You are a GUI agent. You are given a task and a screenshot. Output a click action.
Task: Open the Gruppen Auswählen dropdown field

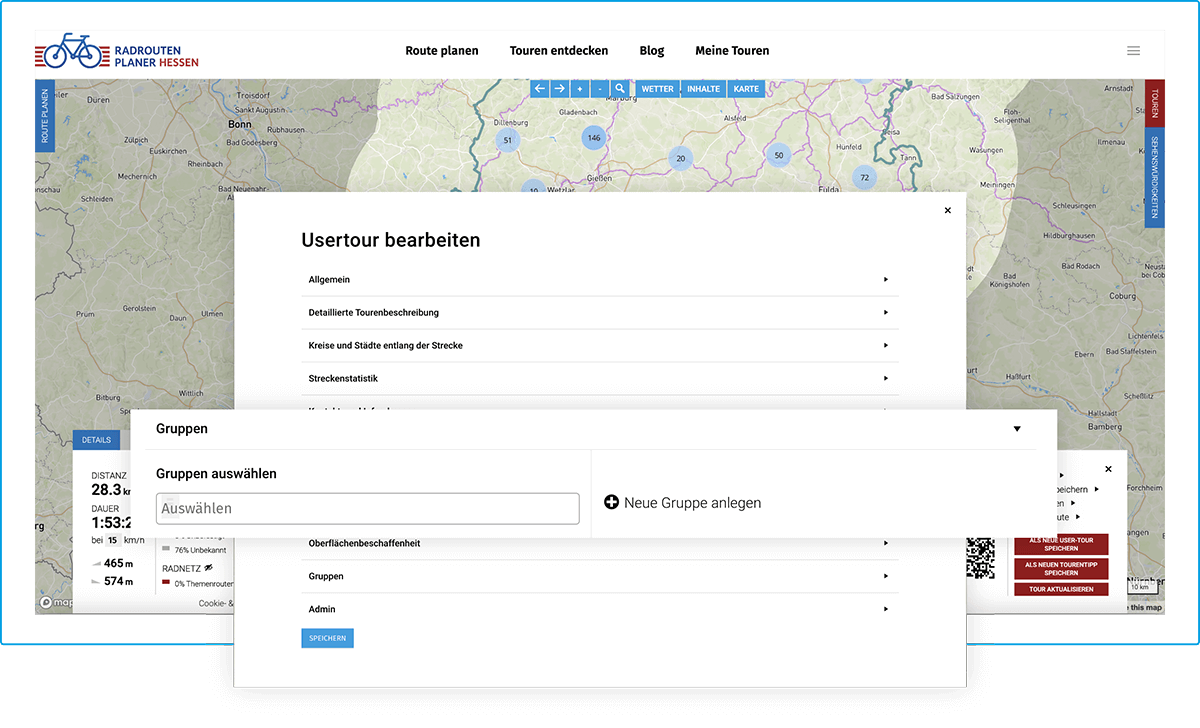coord(368,508)
